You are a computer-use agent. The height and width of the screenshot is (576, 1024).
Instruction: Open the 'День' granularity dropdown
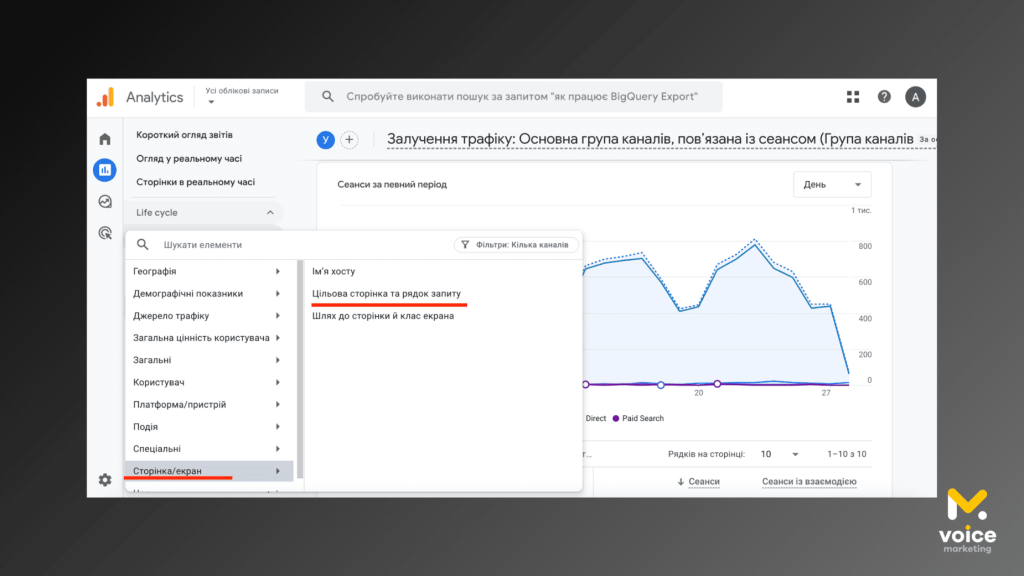(x=831, y=185)
